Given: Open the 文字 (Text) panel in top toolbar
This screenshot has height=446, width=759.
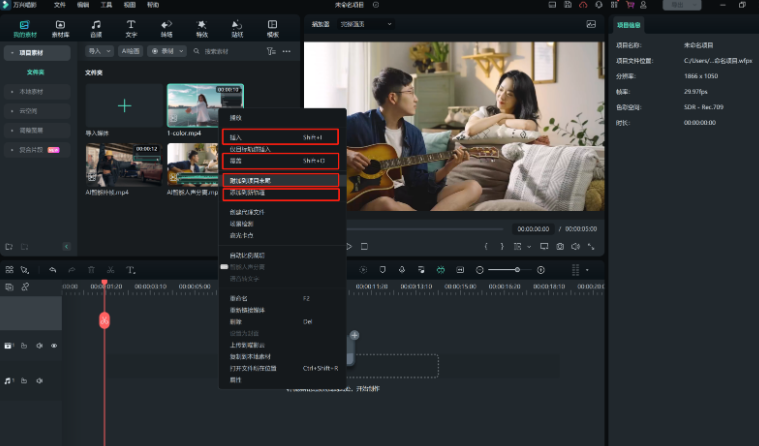Looking at the screenshot, I should (x=130, y=27).
